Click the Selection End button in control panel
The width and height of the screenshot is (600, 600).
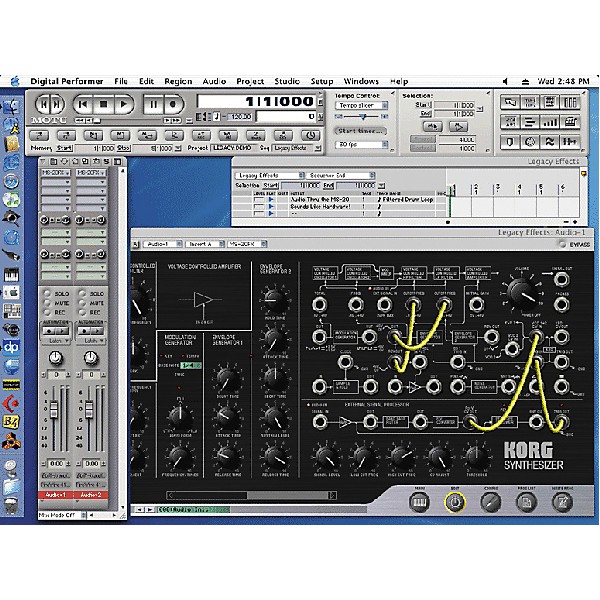(x=426, y=114)
